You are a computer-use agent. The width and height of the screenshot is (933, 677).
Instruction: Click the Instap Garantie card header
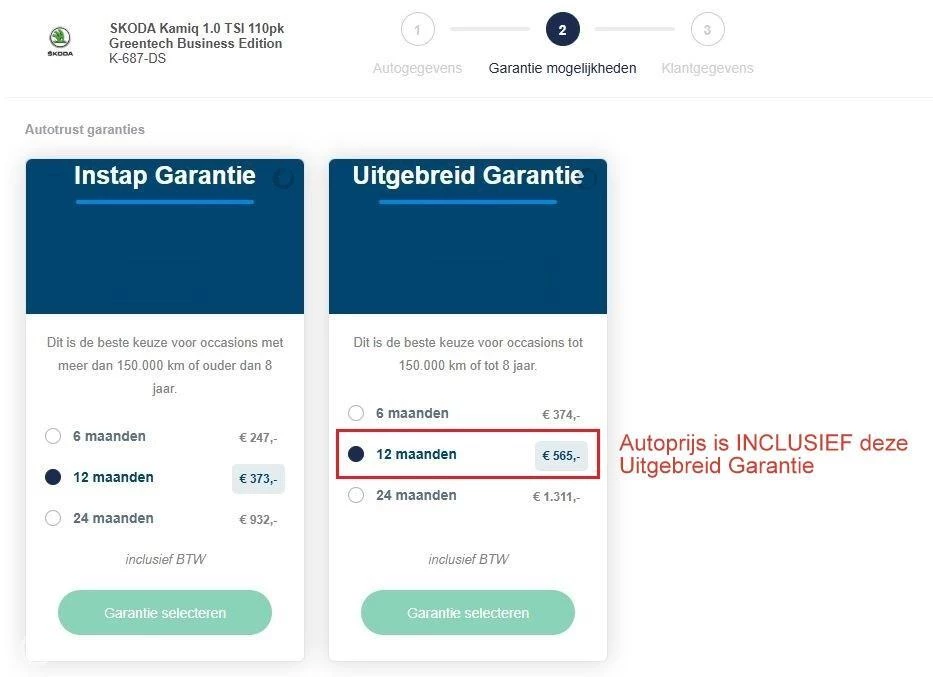point(165,177)
